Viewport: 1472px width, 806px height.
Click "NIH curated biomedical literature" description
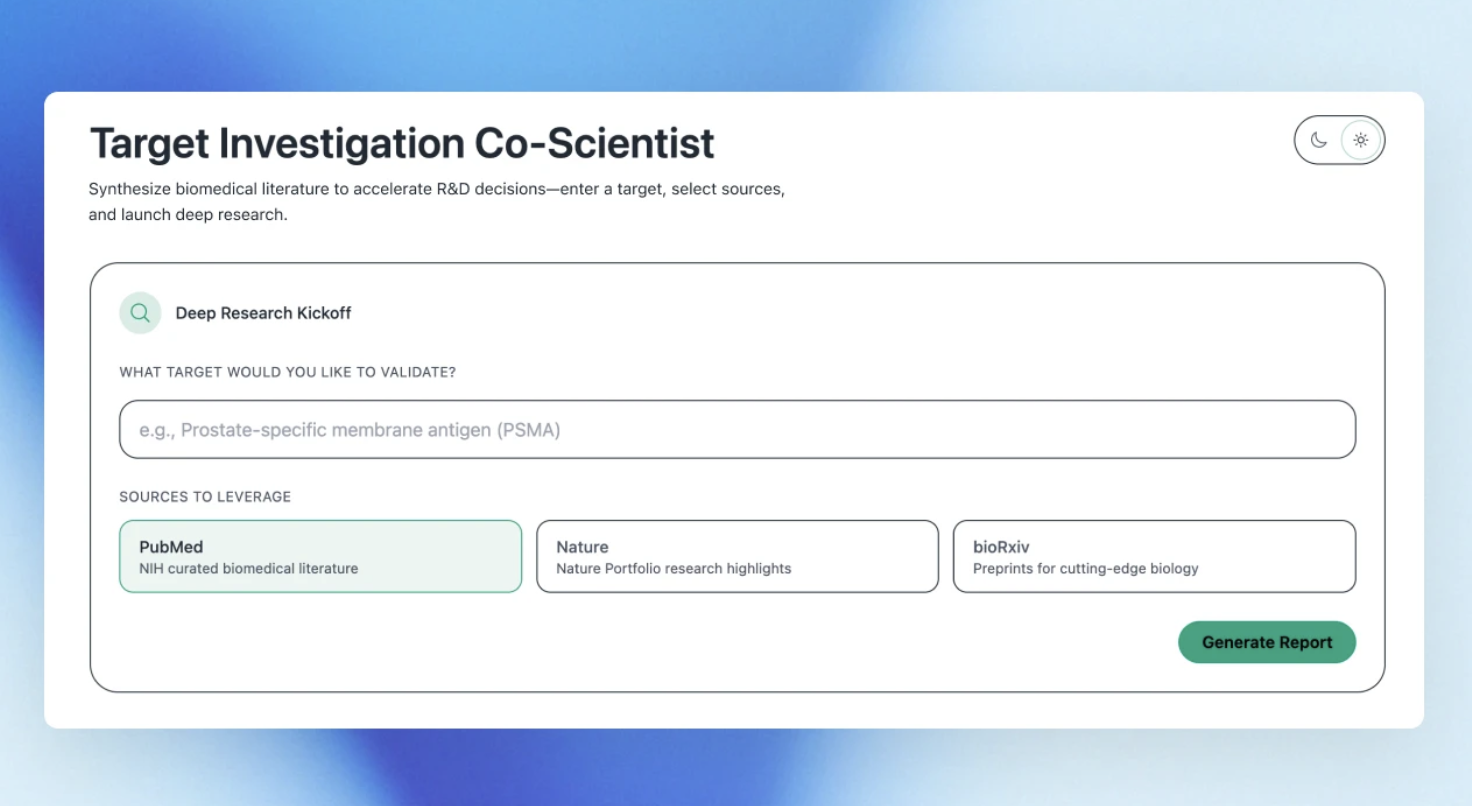[x=248, y=569]
